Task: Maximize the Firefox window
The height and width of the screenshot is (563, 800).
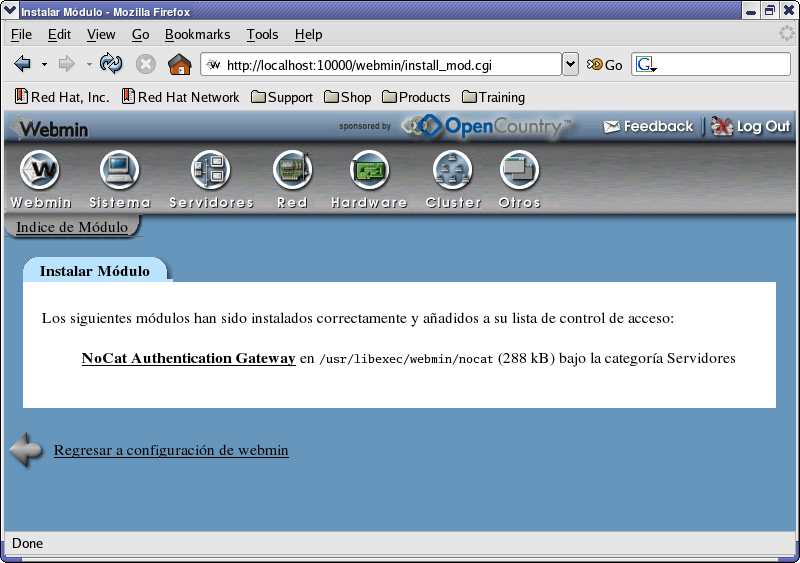Action: tap(769, 11)
